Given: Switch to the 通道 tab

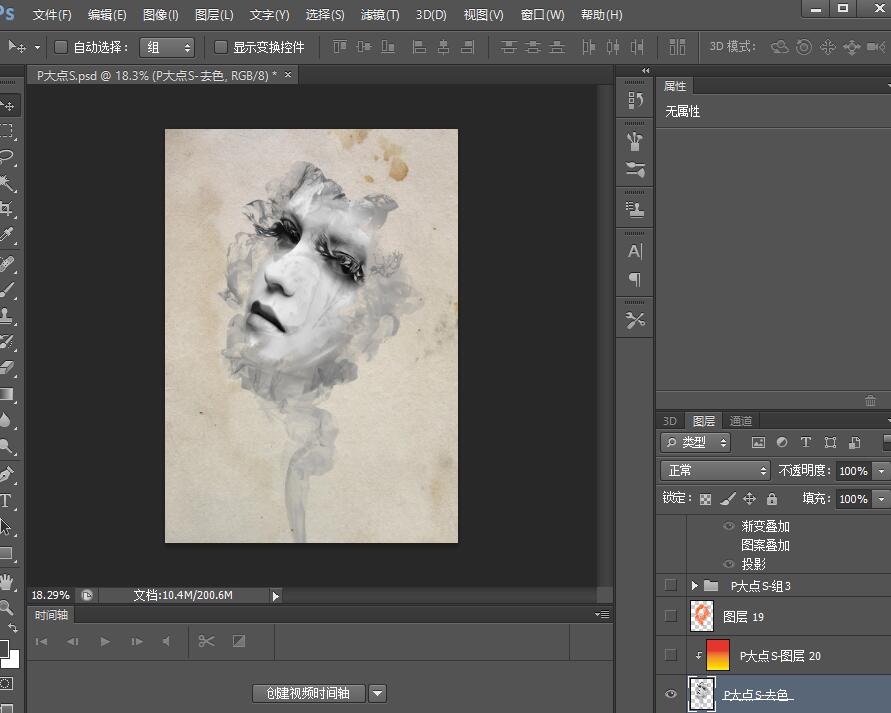Looking at the screenshot, I should 741,421.
